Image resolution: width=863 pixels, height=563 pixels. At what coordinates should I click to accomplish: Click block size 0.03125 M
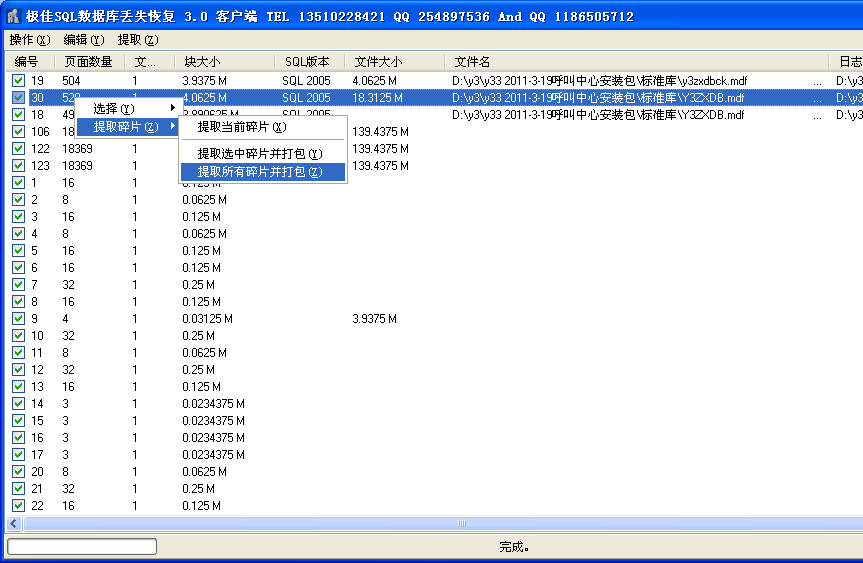[207, 319]
